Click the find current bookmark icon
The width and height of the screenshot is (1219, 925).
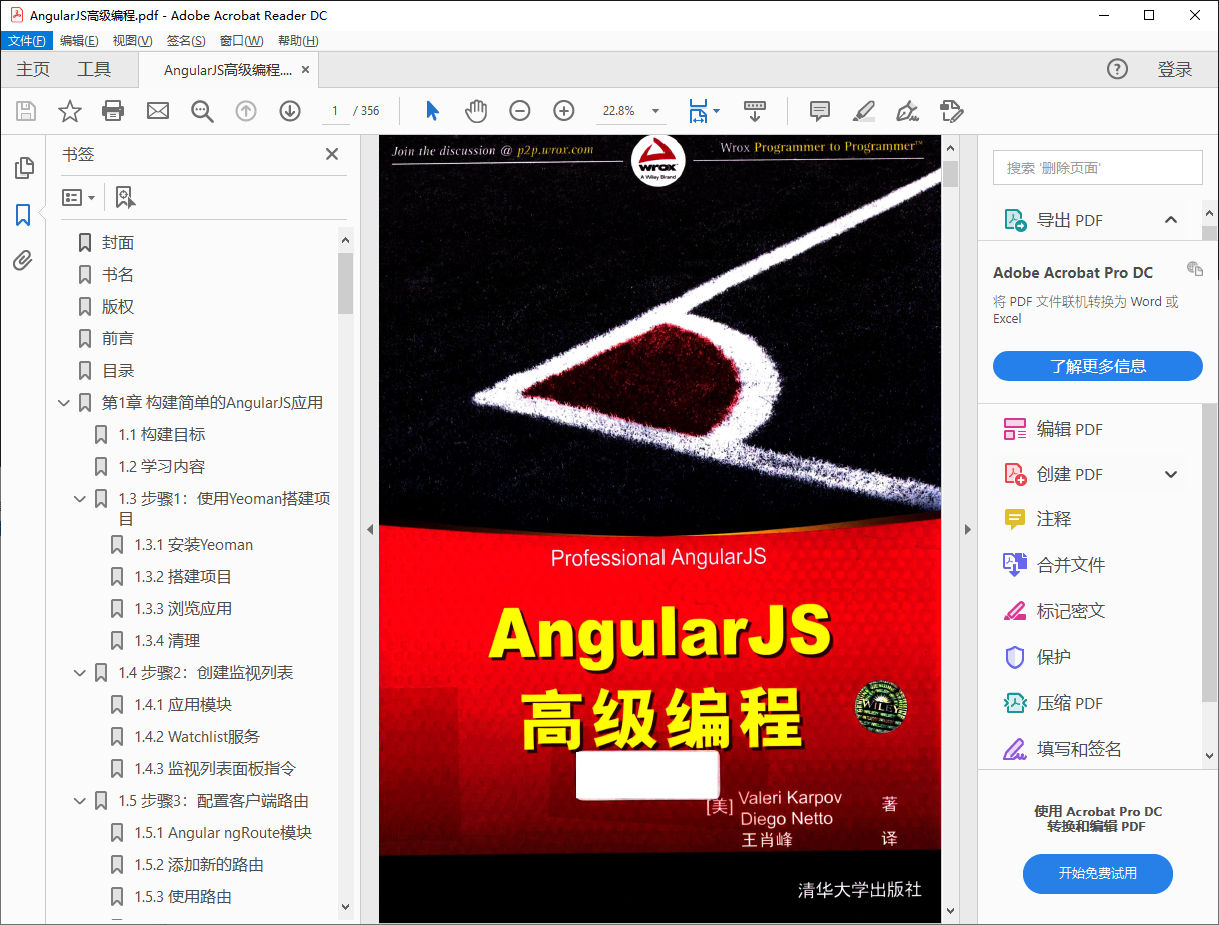click(x=124, y=197)
